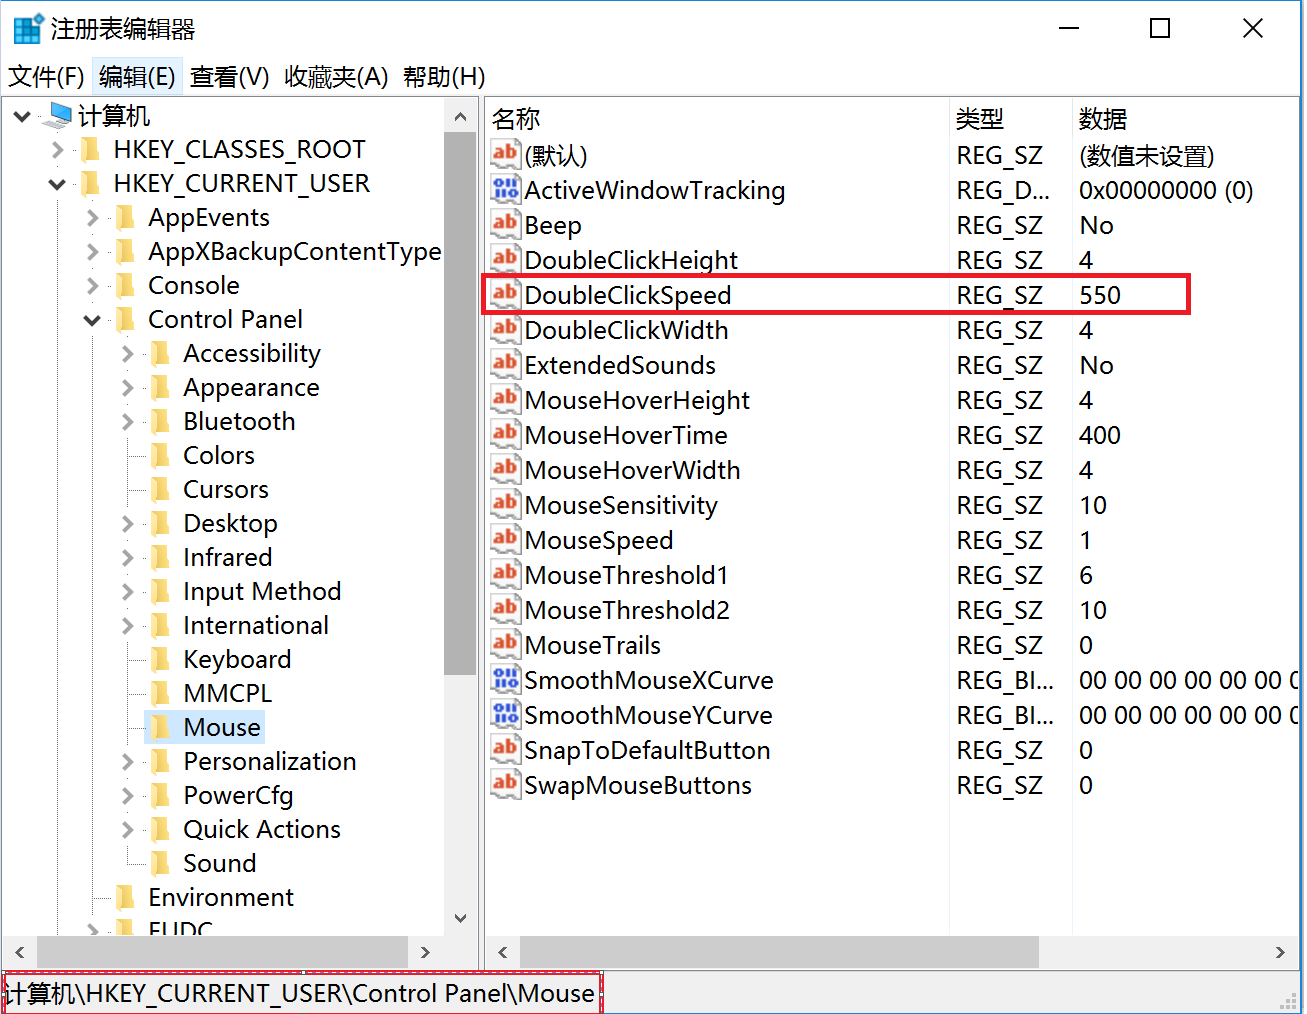Expand the HKEY_CLASSES_ROOT node
The height and width of the screenshot is (1014, 1307).
pyautogui.click(x=57, y=149)
